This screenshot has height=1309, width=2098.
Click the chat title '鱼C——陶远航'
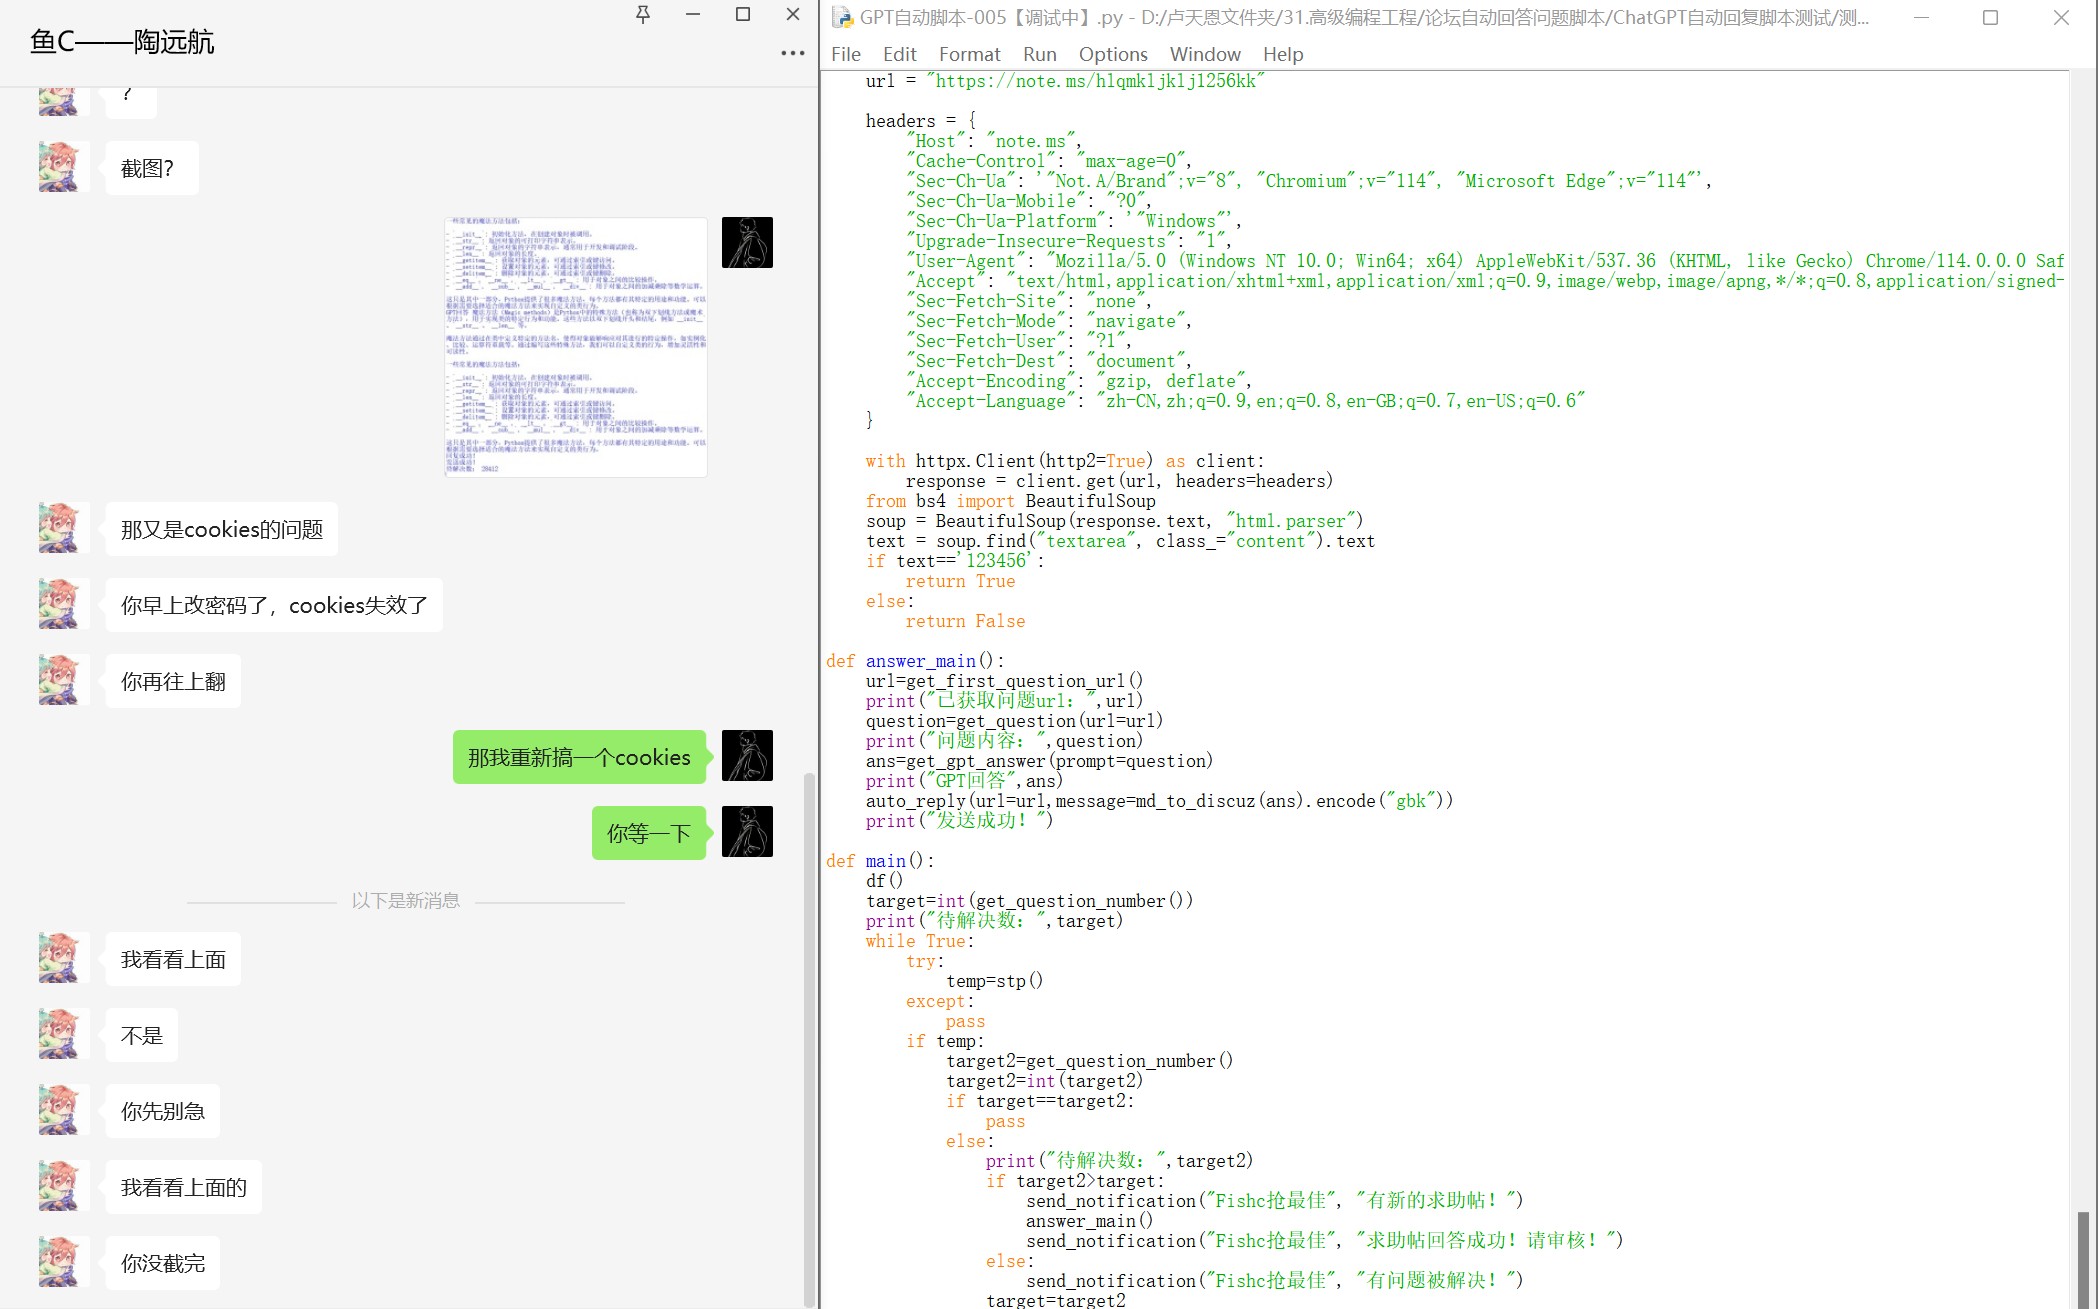(122, 41)
